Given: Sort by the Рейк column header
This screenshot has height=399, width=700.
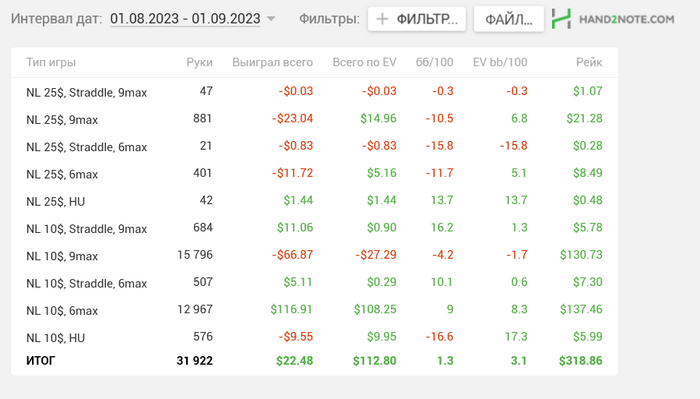Looking at the screenshot, I should coord(589,62).
